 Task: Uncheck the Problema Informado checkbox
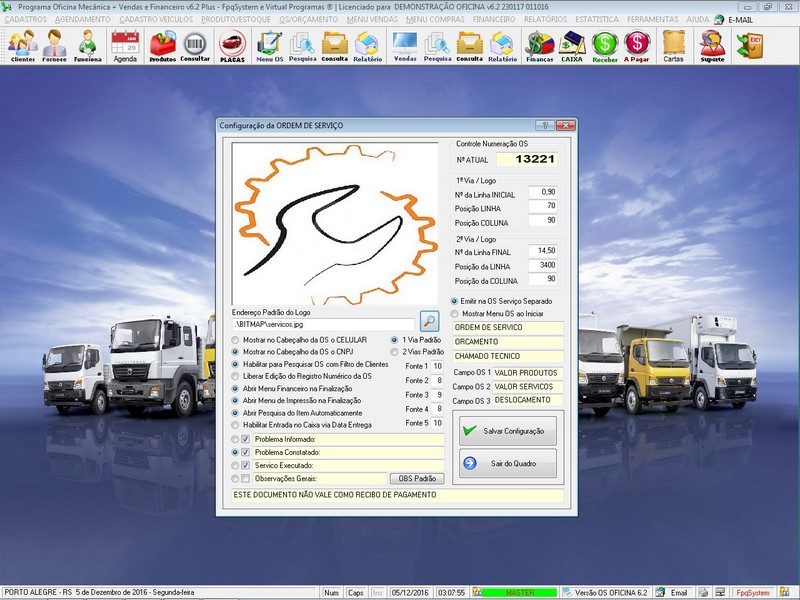pyautogui.click(x=245, y=439)
